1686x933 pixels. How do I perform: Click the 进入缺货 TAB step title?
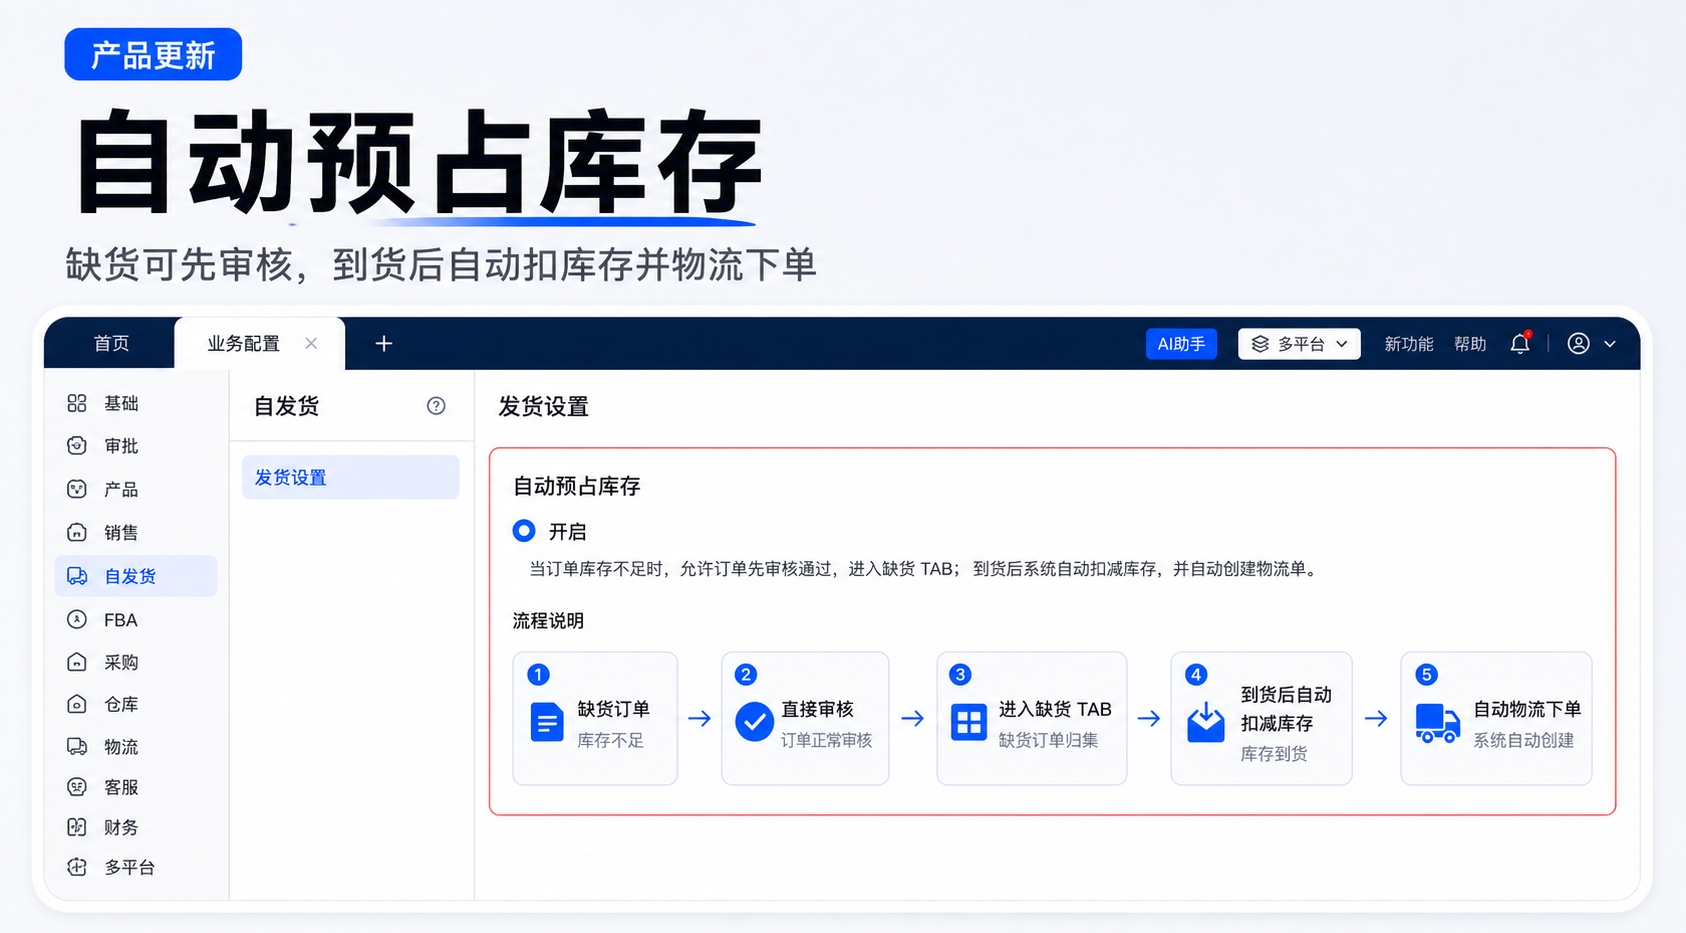click(1055, 709)
